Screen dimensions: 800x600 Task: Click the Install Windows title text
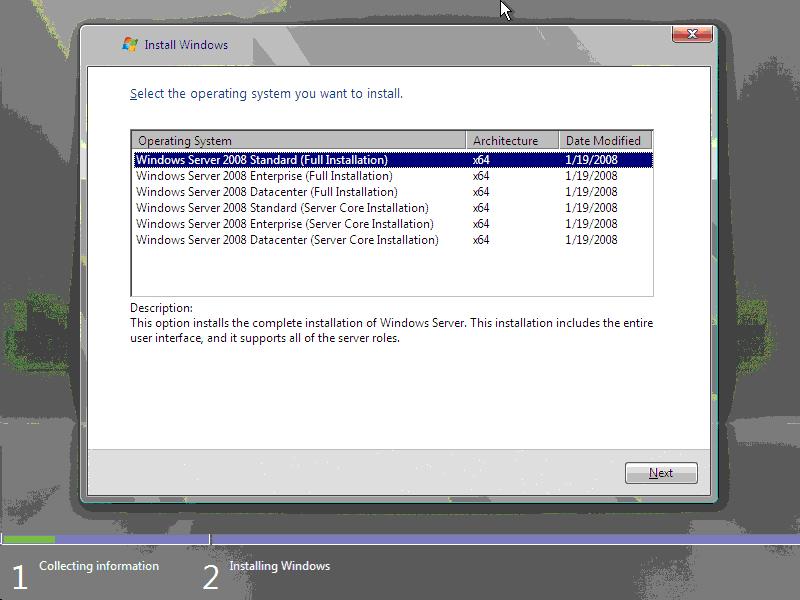click(x=186, y=45)
